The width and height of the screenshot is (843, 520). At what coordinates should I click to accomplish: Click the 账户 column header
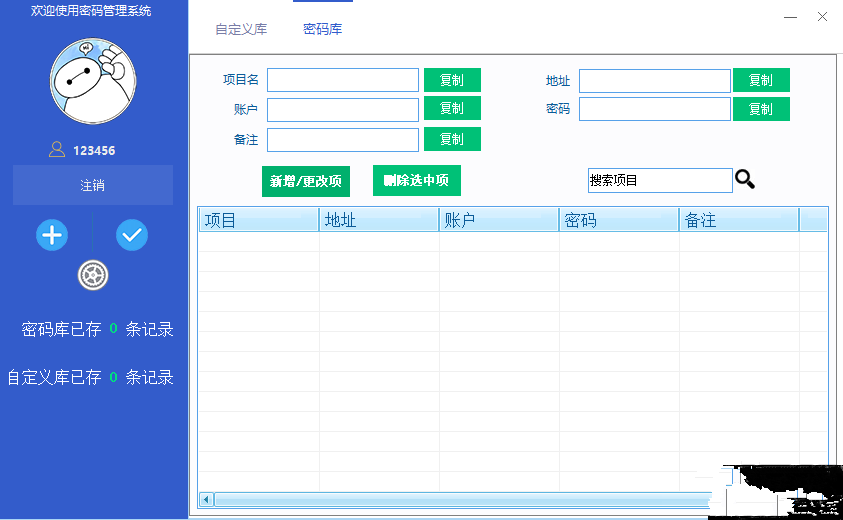coord(498,220)
